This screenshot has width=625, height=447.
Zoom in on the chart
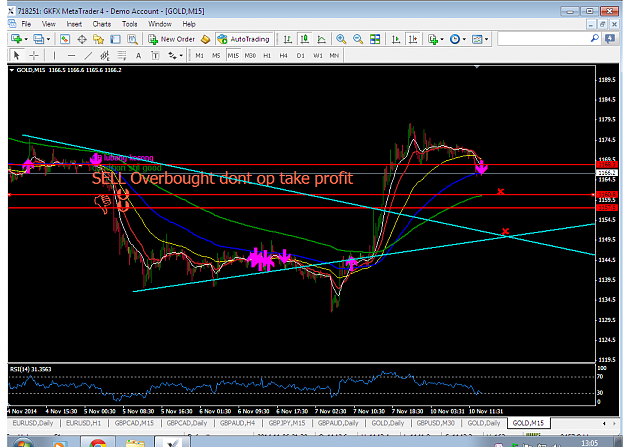(x=341, y=39)
